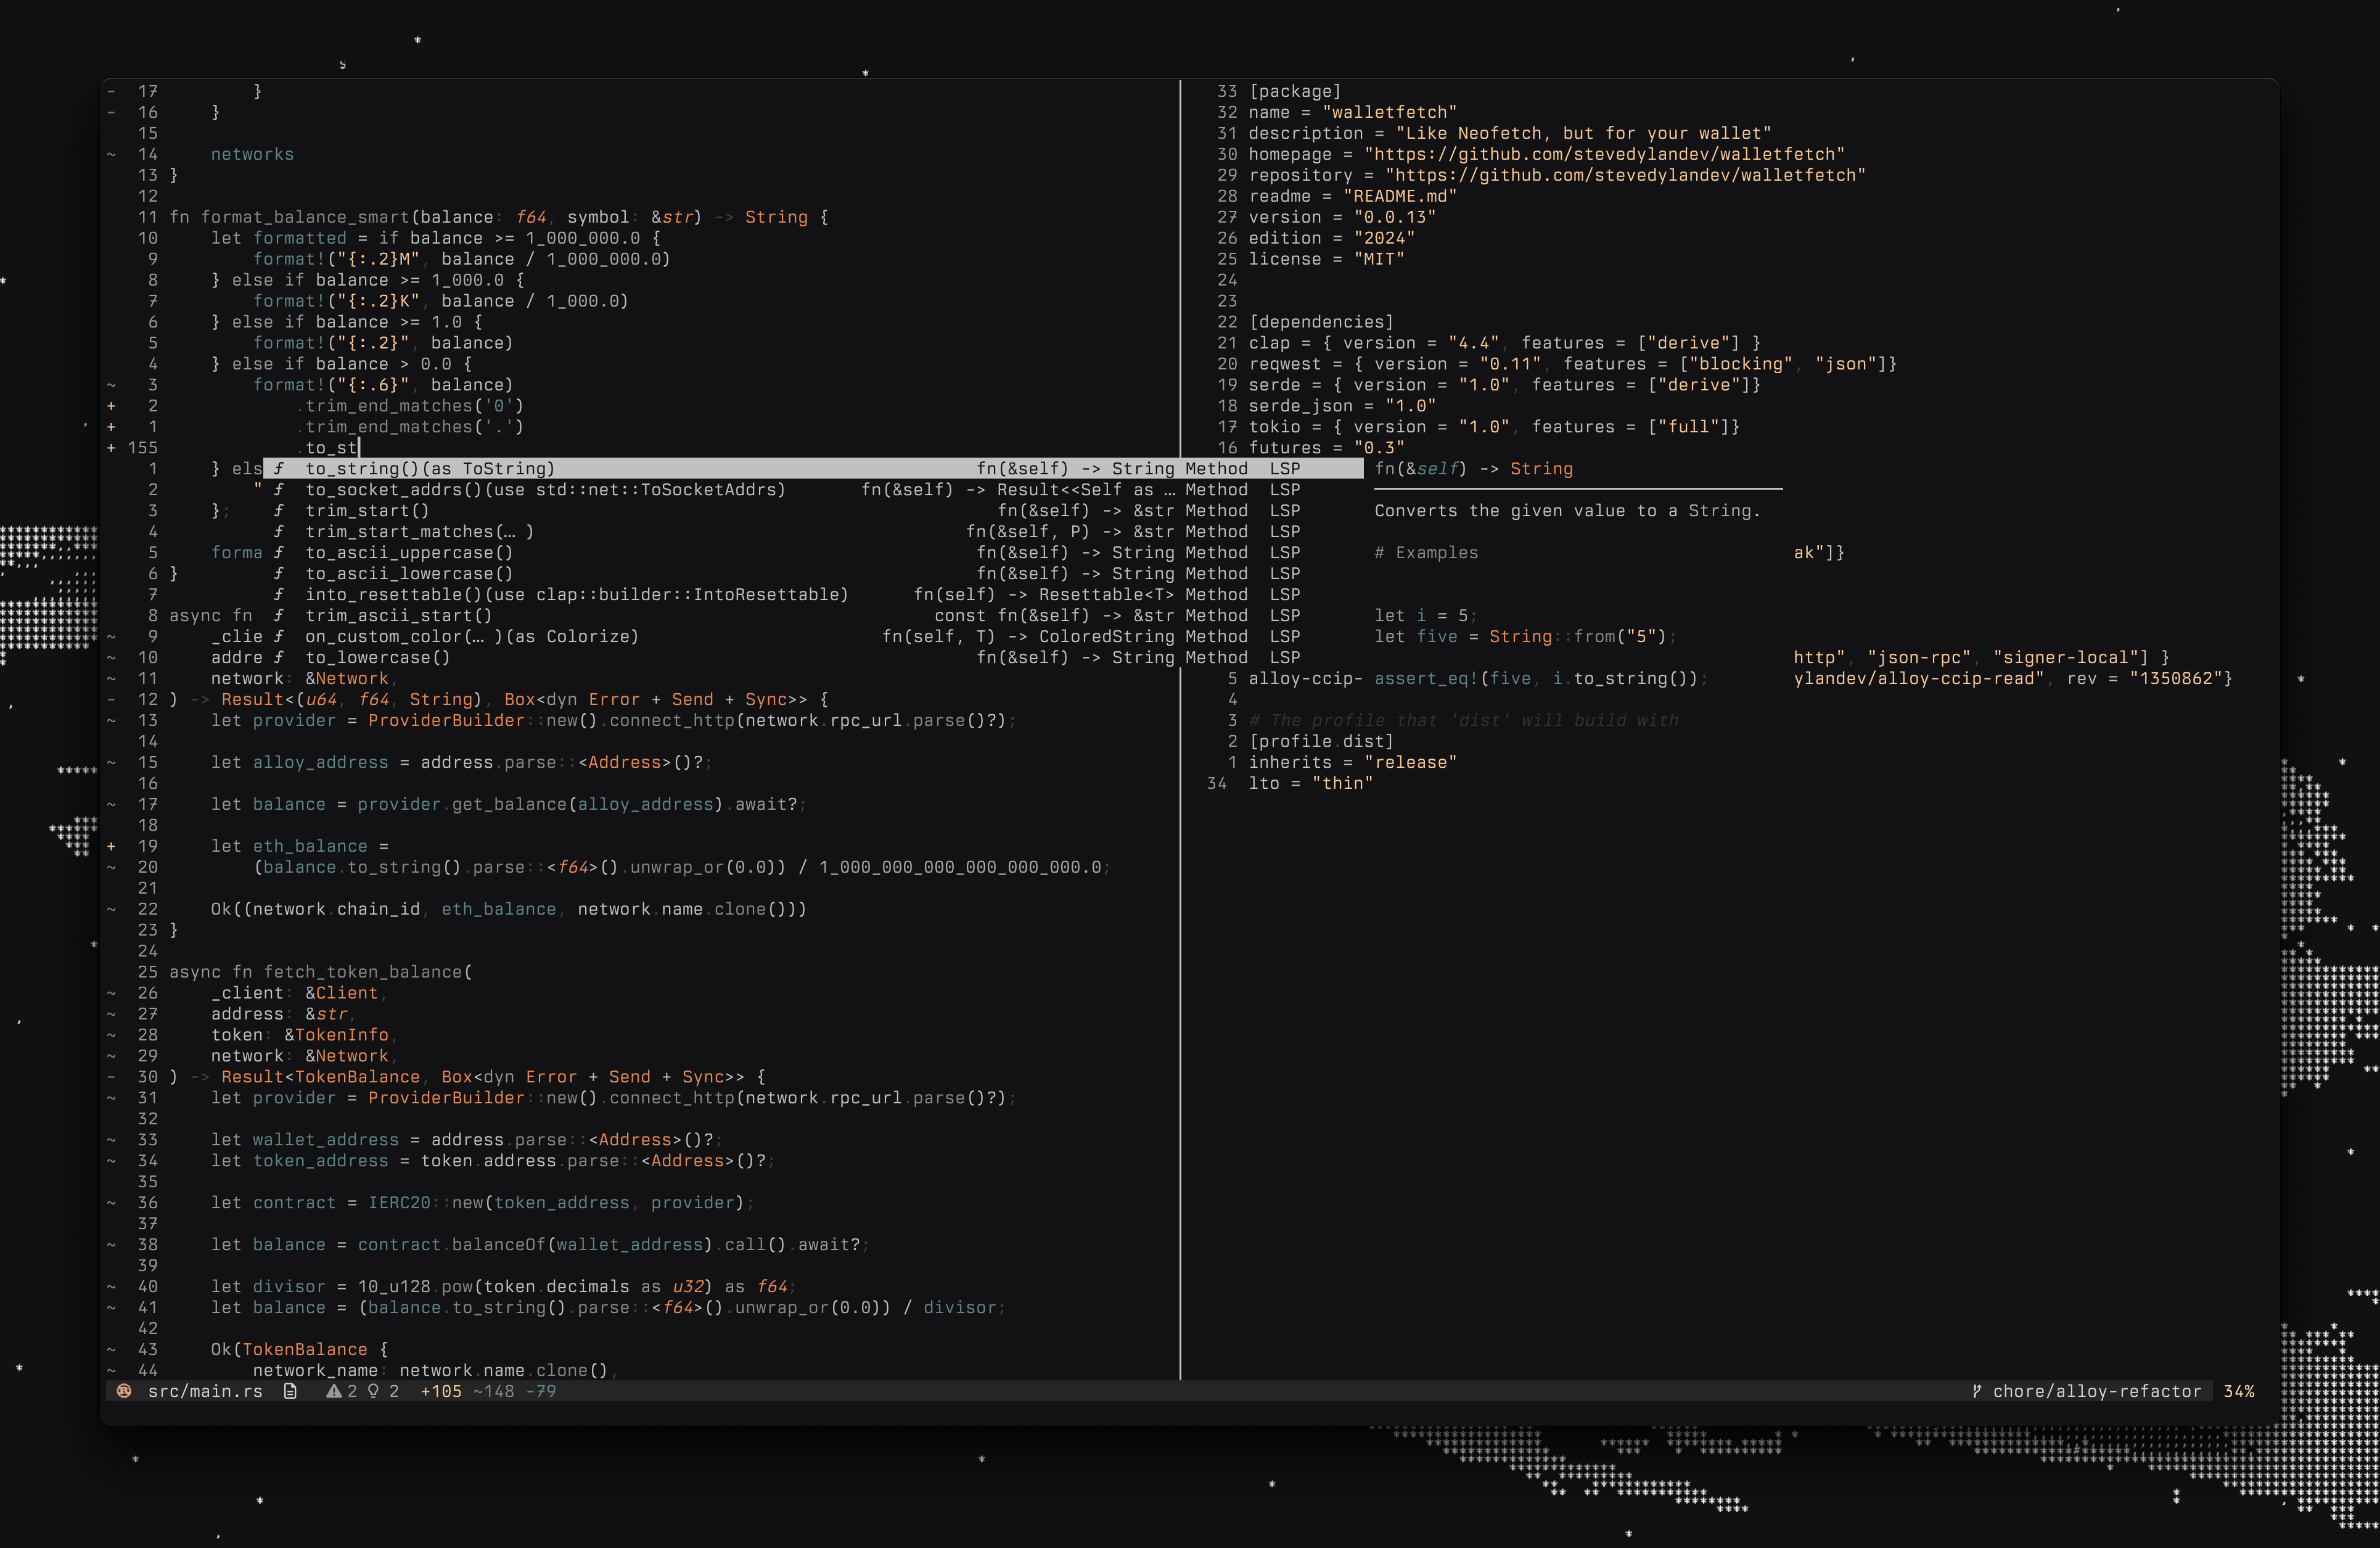
Task: Click lto = "thin" line
Action: 1310,783
